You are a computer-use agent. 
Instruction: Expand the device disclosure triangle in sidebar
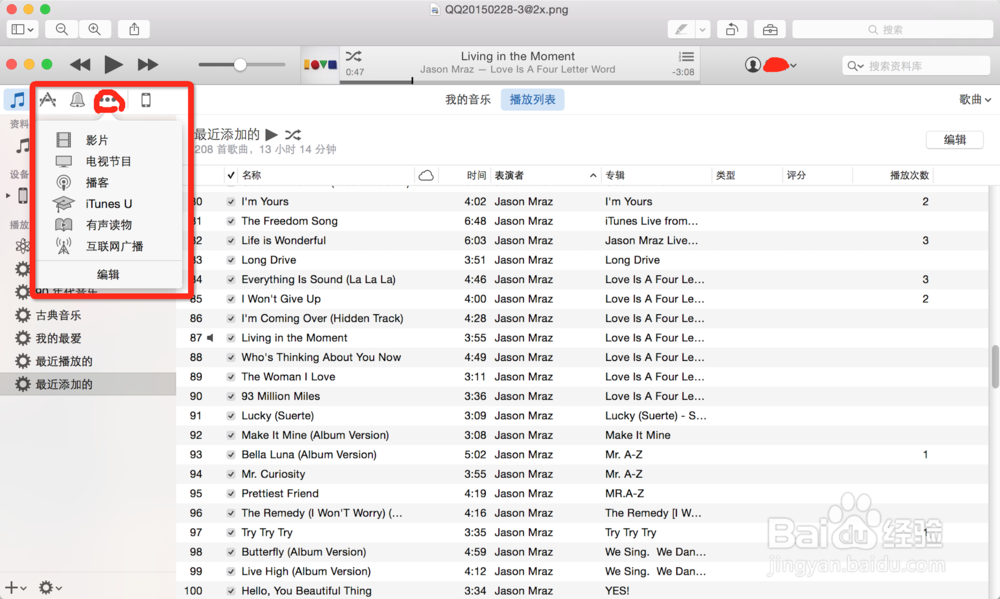(8, 195)
